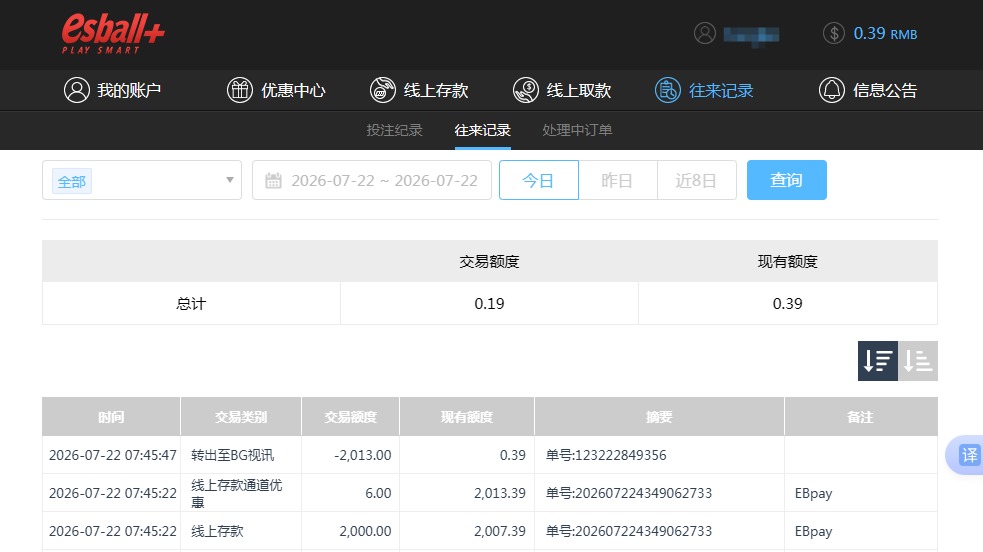This screenshot has height=552, width=983.
Task: Click the 译 translate floating button
Action: (967, 455)
